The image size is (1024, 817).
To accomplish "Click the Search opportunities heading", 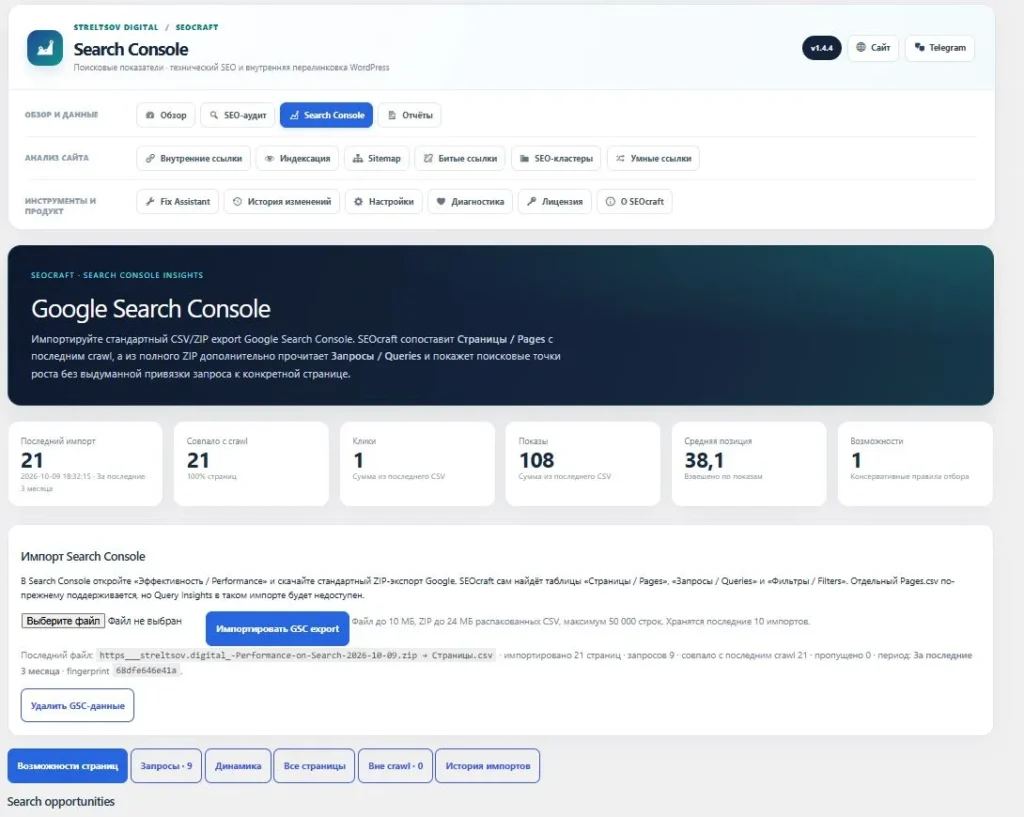I will tap(61, 801).
